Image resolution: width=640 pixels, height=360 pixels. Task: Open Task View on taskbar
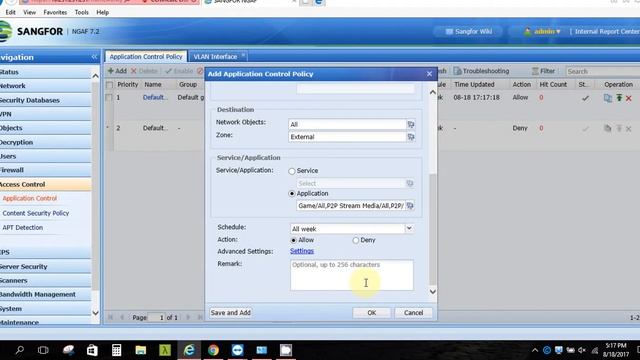click(43, 350)
